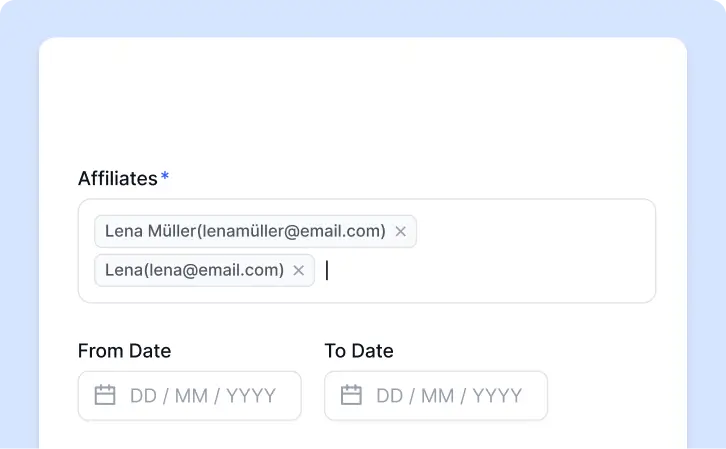Click the Affiliates field label
The image size is (726, 449).
(x=118, y=179)
